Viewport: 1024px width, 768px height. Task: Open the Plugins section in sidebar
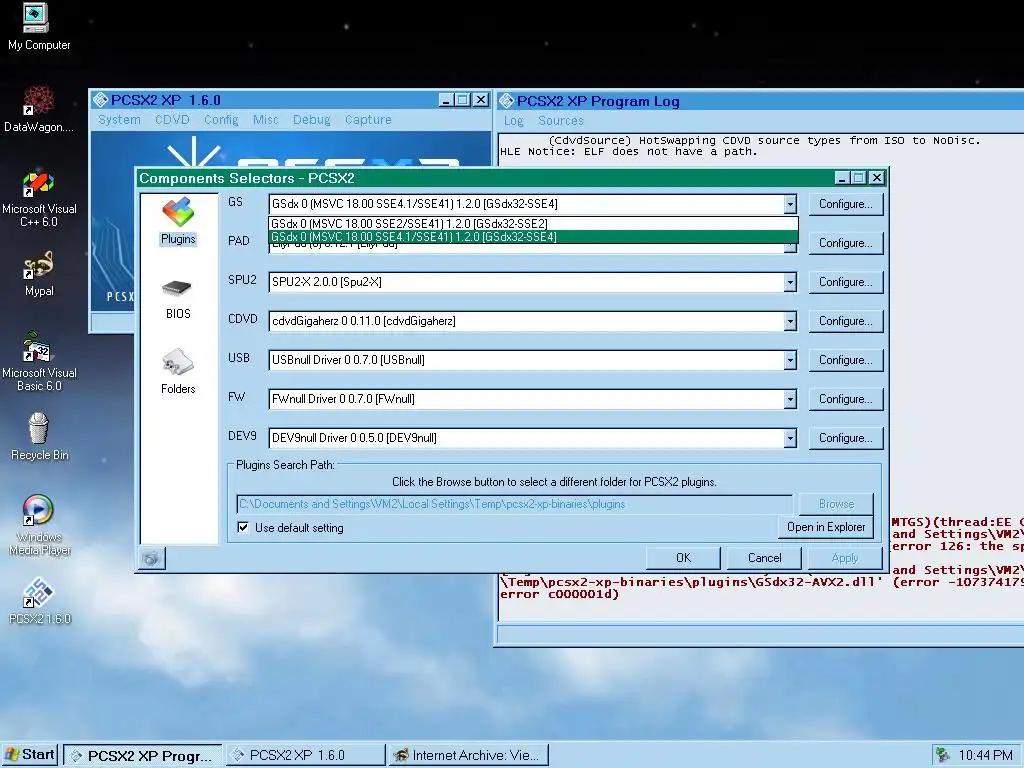pyautogui.click(x=178, y=221)
